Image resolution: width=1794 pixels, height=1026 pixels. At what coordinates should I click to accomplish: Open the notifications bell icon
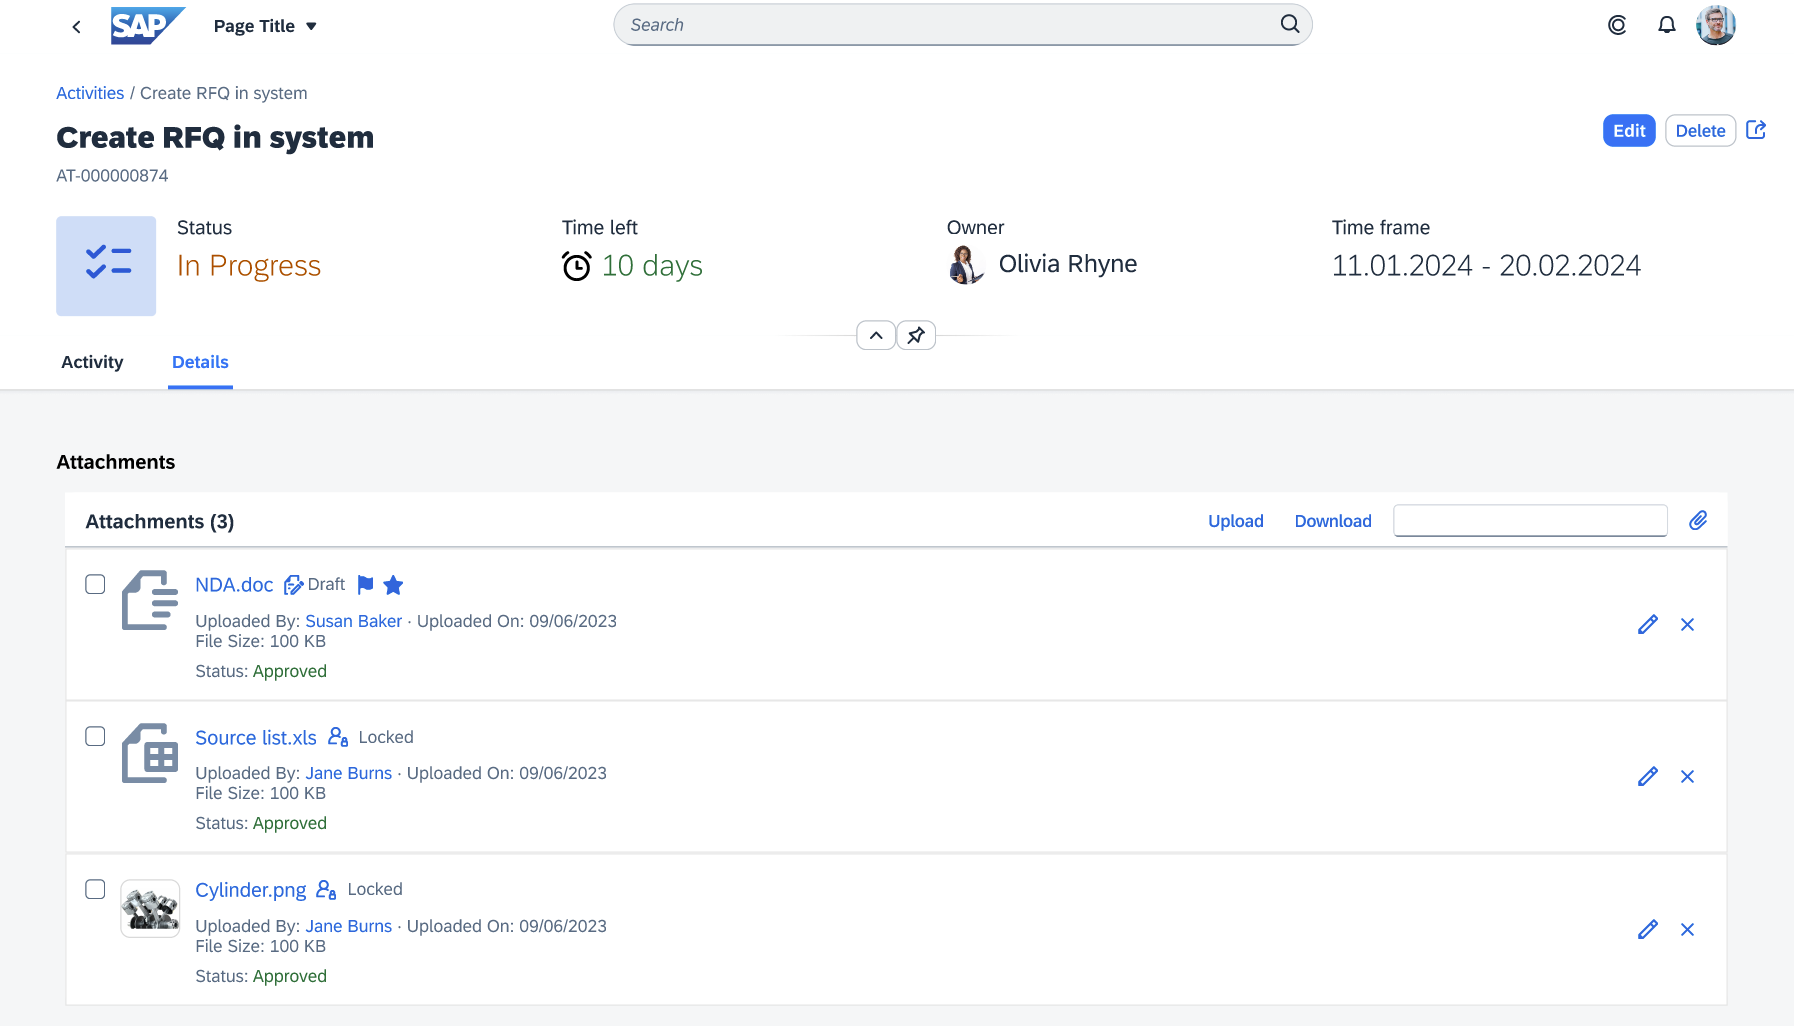click(x=1667, y=24)
